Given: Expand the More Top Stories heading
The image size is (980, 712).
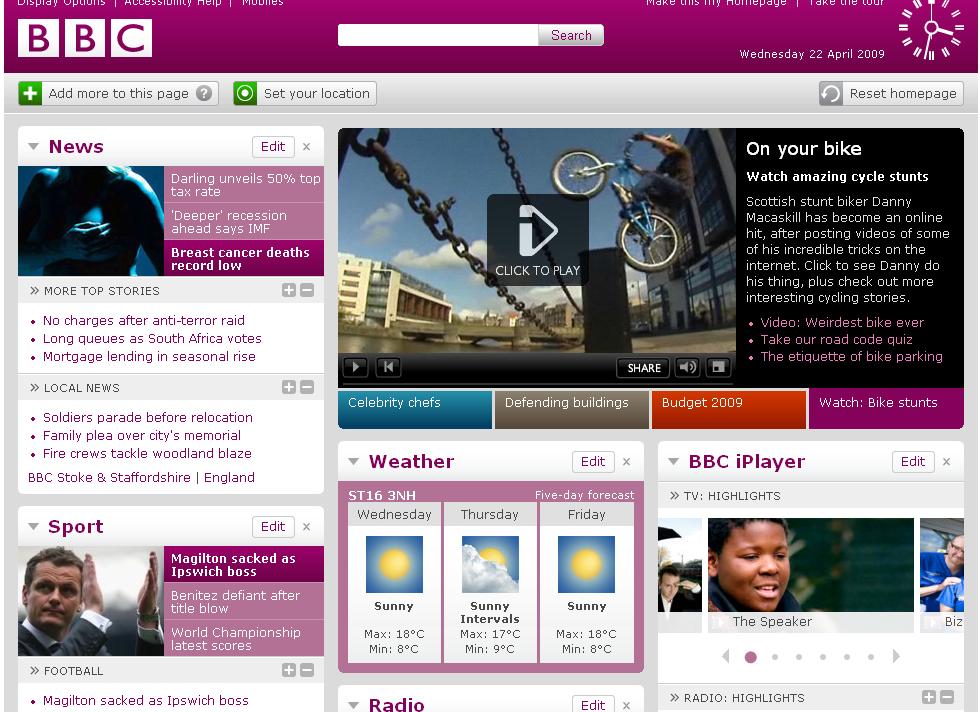Looking at the screenshot, I should click(x=94, y=291).
